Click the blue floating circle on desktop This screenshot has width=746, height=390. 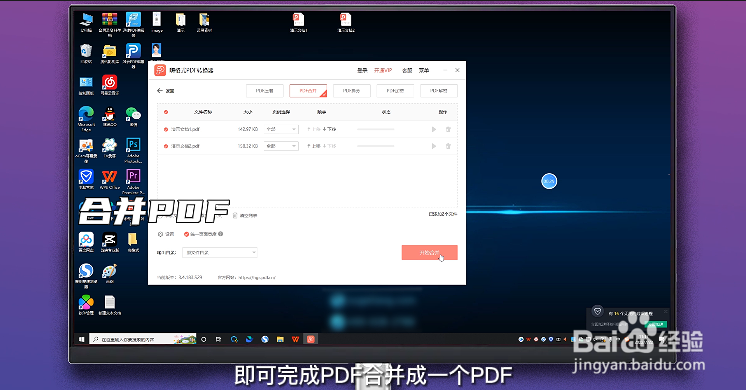click(549, 181)
